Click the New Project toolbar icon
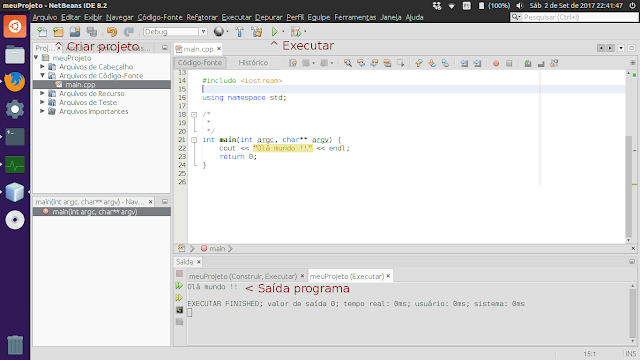Viewport: 640px width, 360px height. point(58,32)
